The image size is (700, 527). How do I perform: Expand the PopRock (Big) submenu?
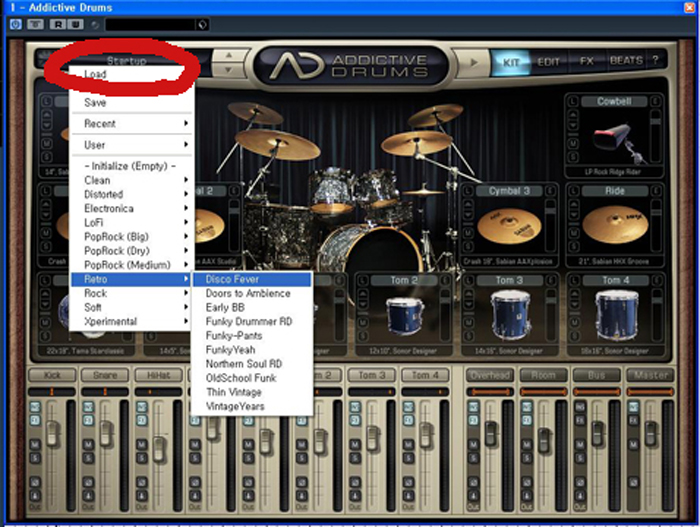click(132, 237)
